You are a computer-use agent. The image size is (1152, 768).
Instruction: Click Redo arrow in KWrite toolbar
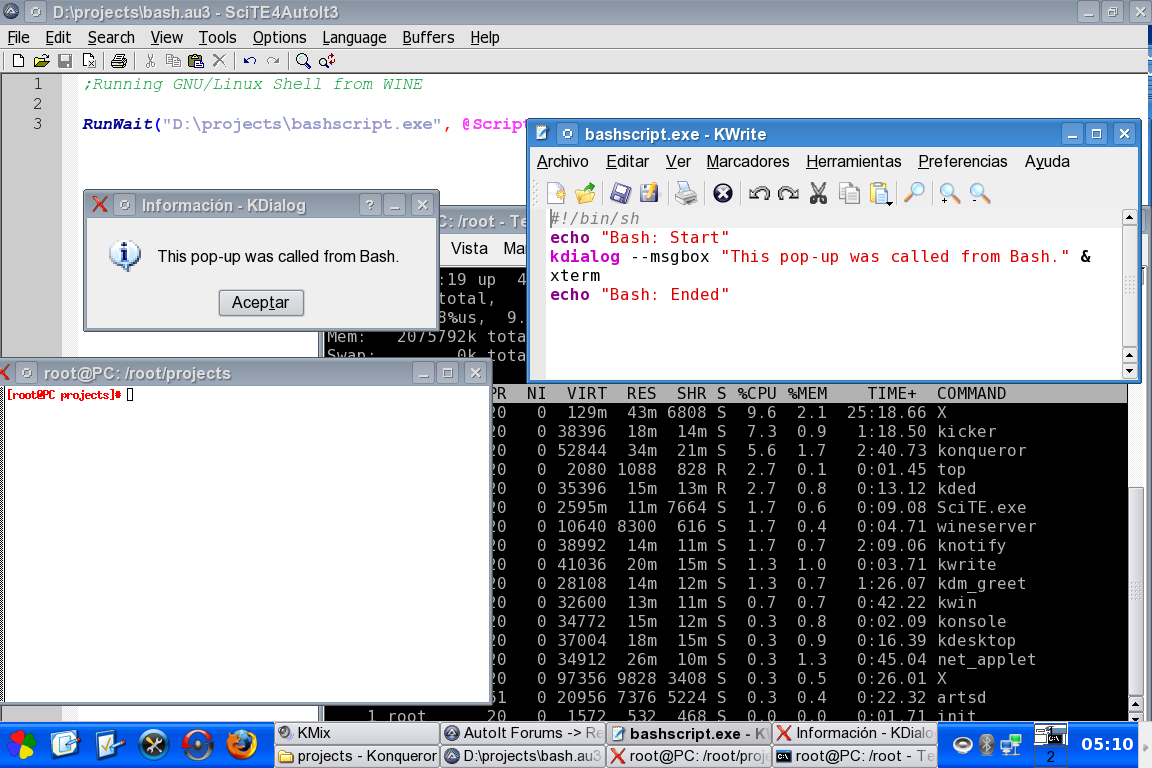point(788,193)
